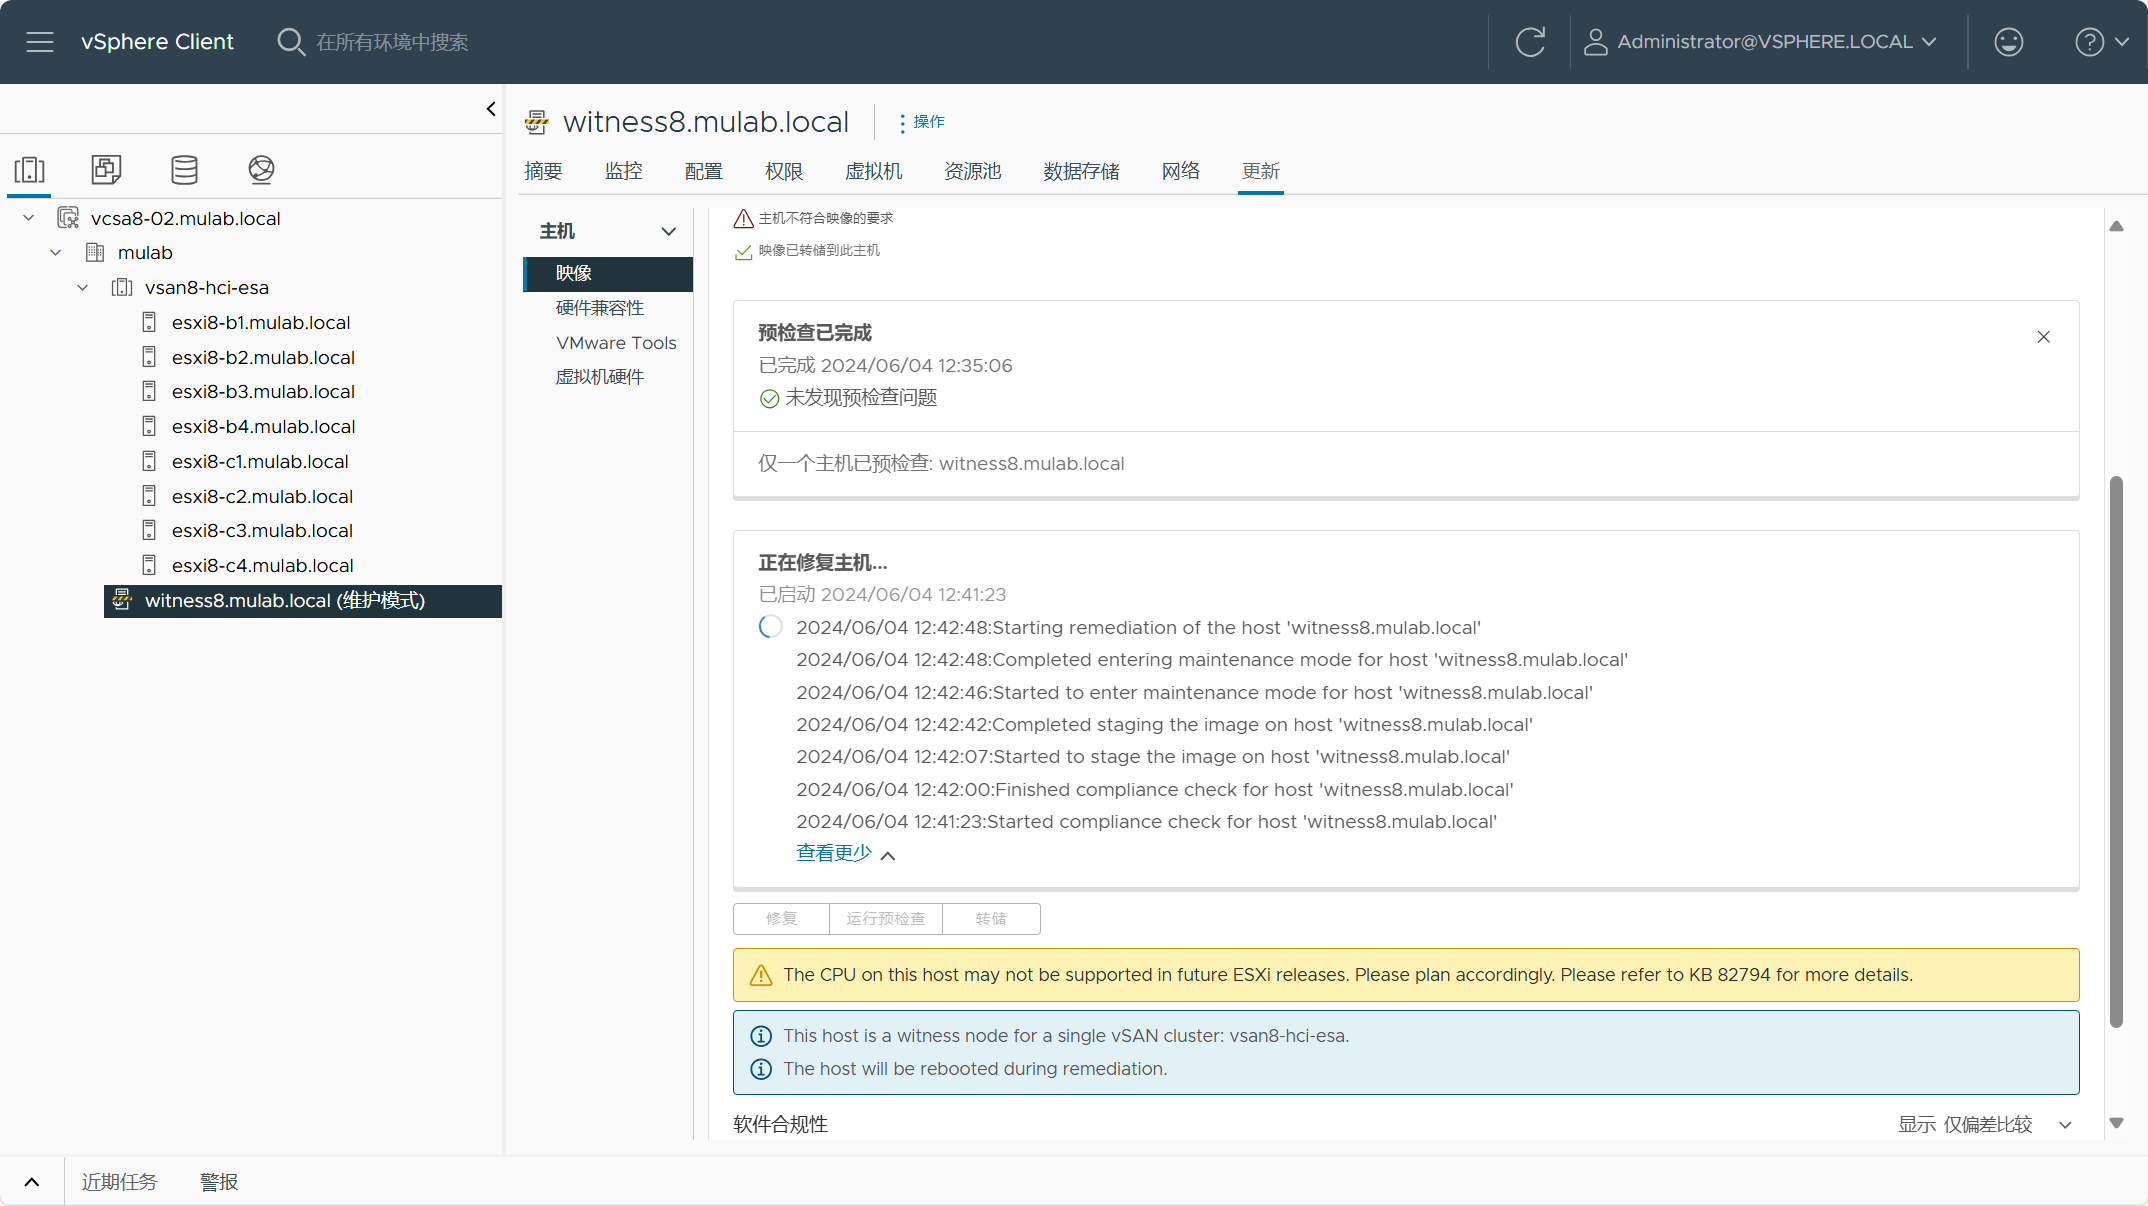Open the 资源池 tab
Viewport: 2148px width, 1206px height.
tap(972, 171)
